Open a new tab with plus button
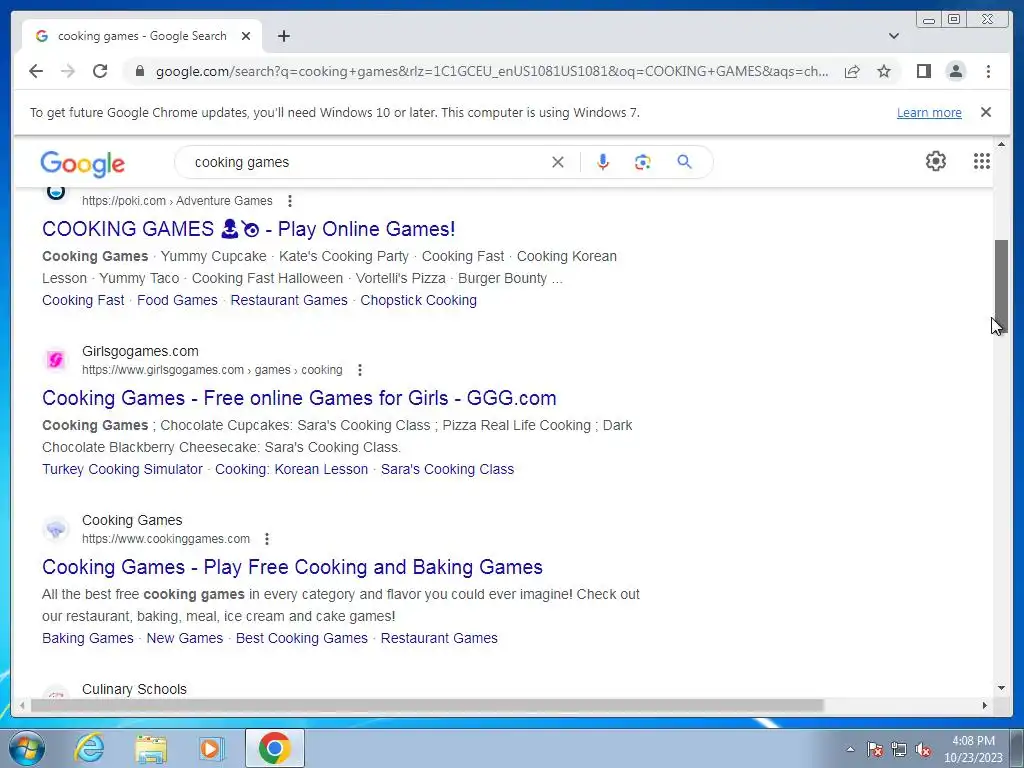The width and height of the screenshot is (1024, 768). (x=283, y=36)
